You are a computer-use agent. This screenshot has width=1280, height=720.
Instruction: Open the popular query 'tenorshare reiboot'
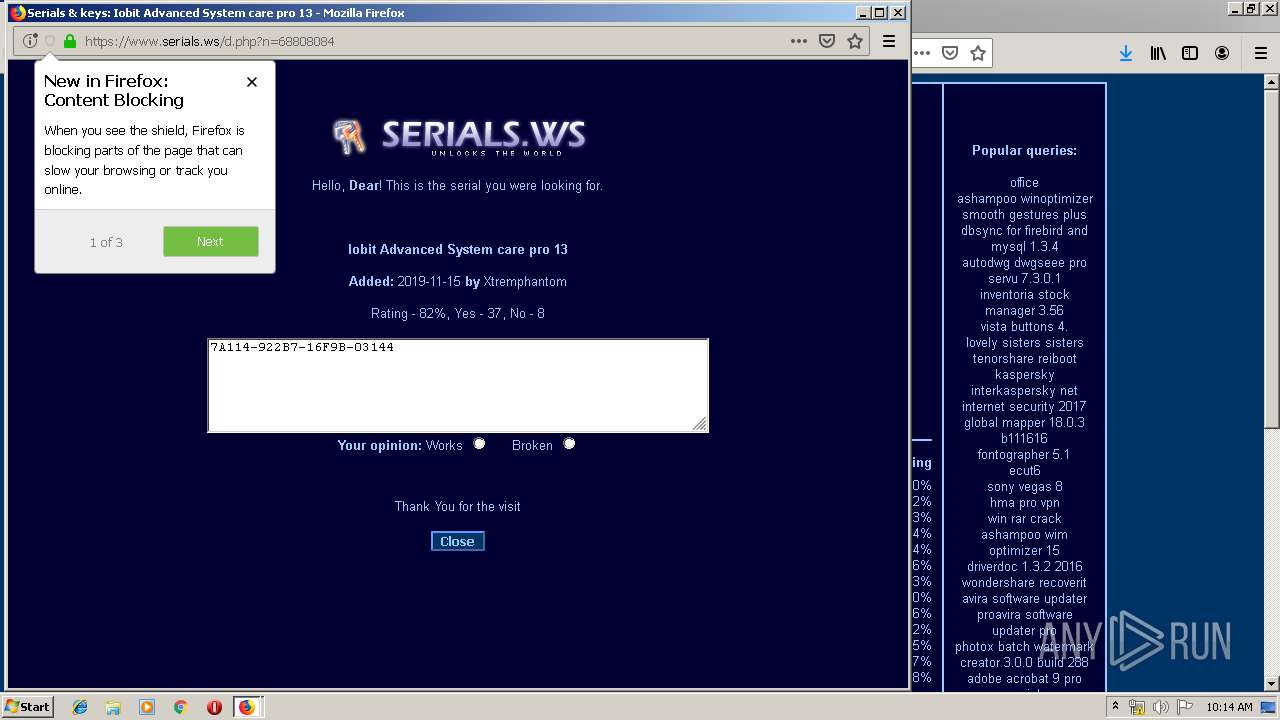tap(1024, 359)
